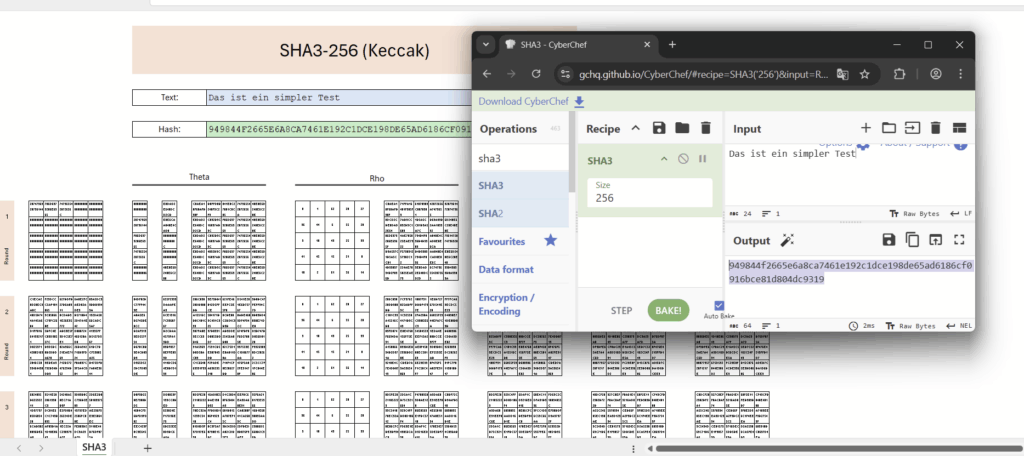Viewport: 1024px width, 456px height.
Task: Set breakpoint pause icon on SHA3 step
Action: tap(703, 159)
